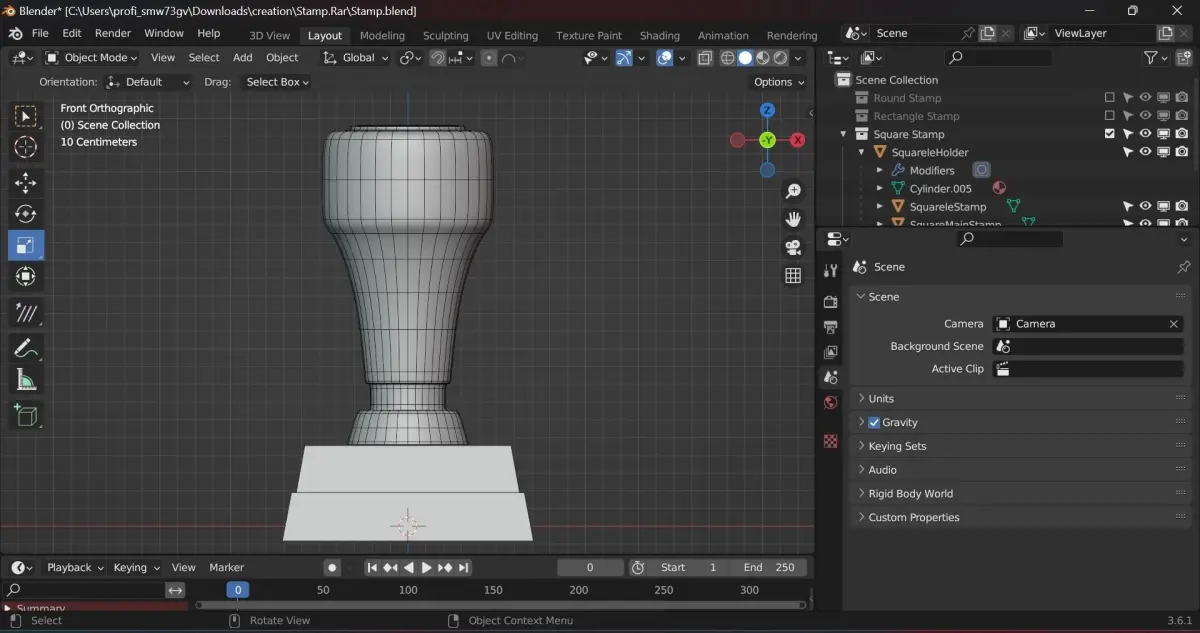Open the outliner filter dropdown
Image resolution: width=1200 pixels, height=633 pixels.
(1156, 58)
